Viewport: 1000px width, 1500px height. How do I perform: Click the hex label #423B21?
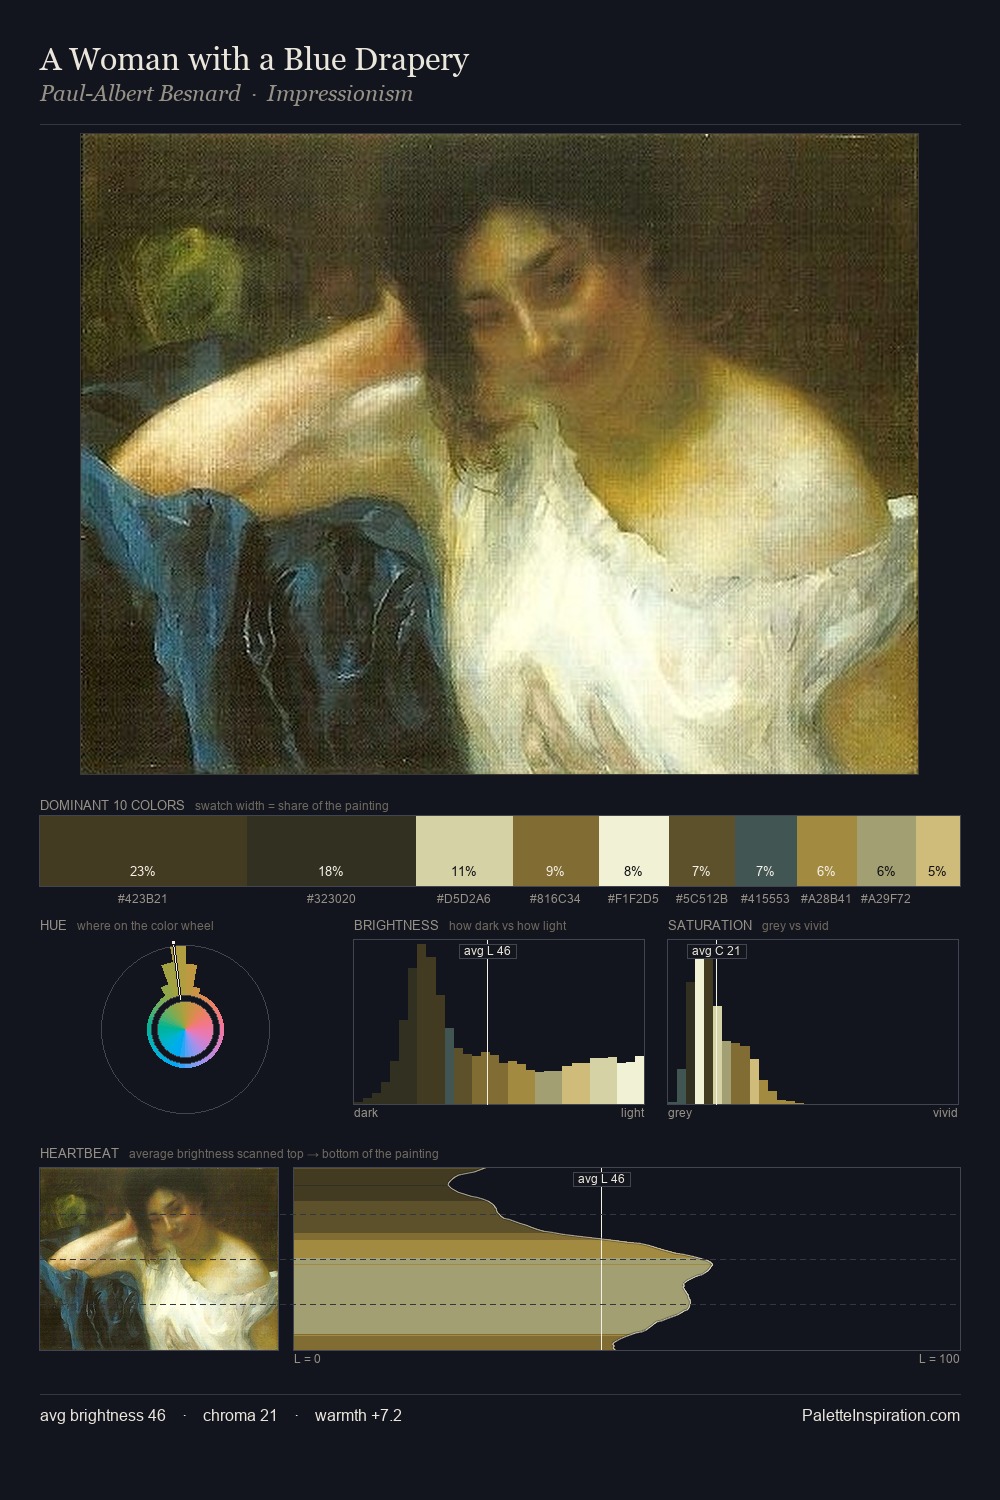pyautogui.click(x=143, y=899)
